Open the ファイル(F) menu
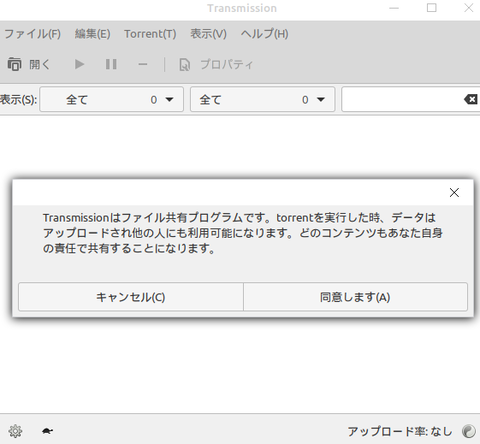Screen dimensions: 480x444 tap(32, 34)
